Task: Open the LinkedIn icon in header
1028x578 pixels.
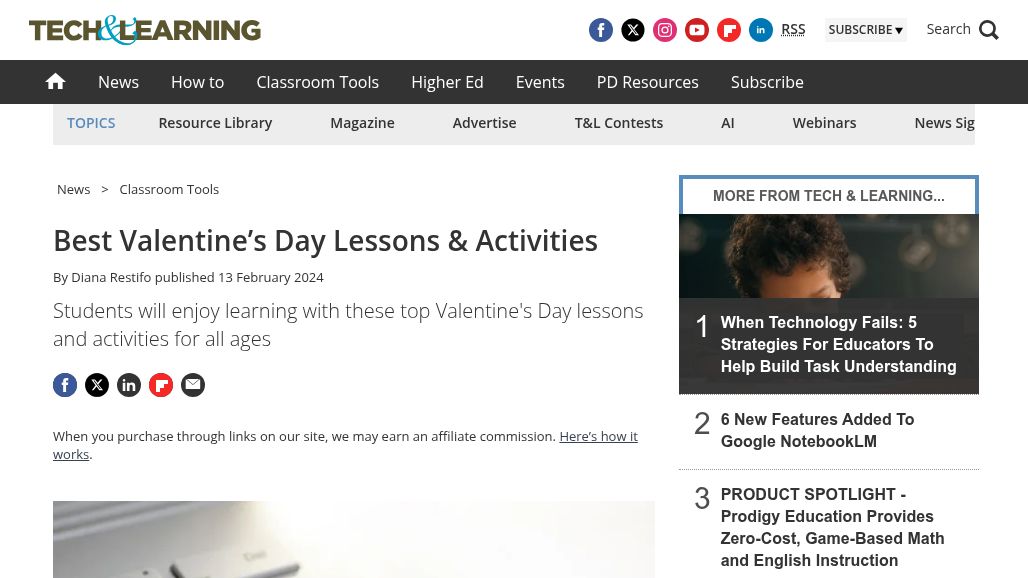Action: 761,30
